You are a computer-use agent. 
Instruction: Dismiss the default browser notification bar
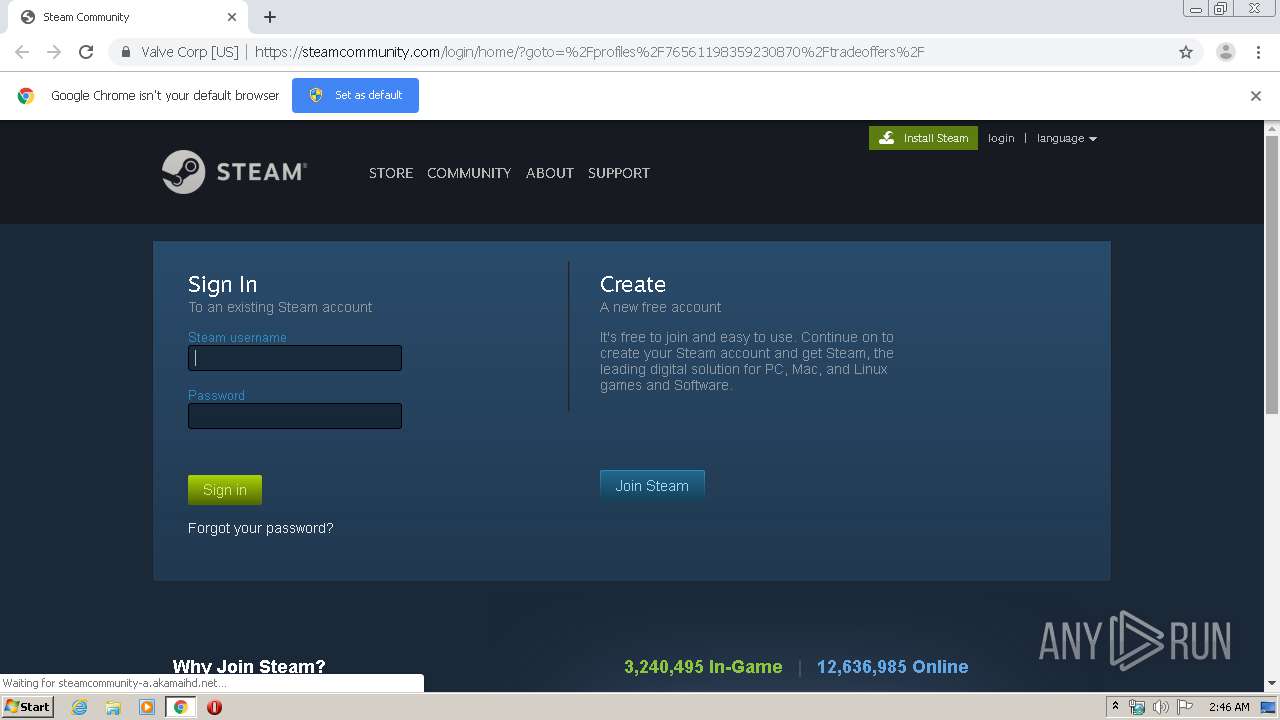1256,96
